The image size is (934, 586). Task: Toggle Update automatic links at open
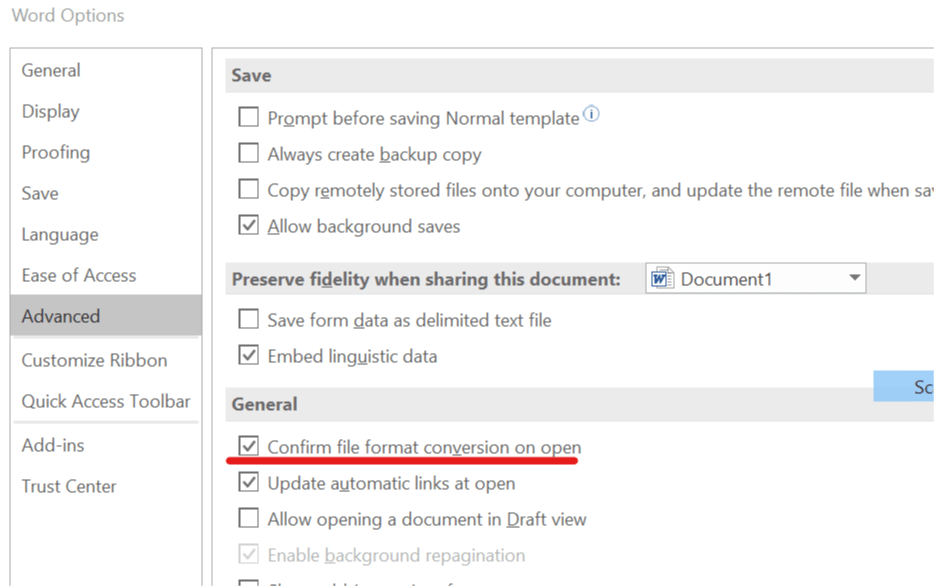[248, 482]
